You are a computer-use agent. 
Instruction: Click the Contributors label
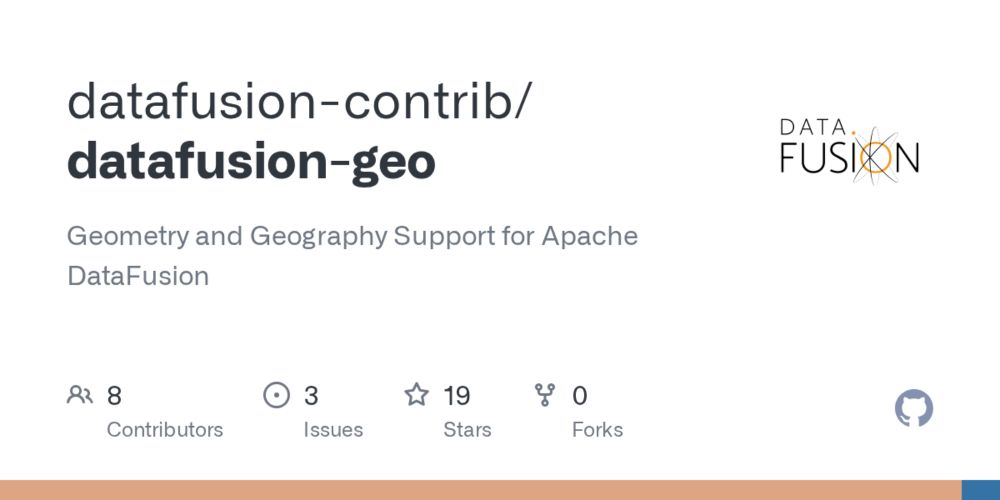(165, 430)
